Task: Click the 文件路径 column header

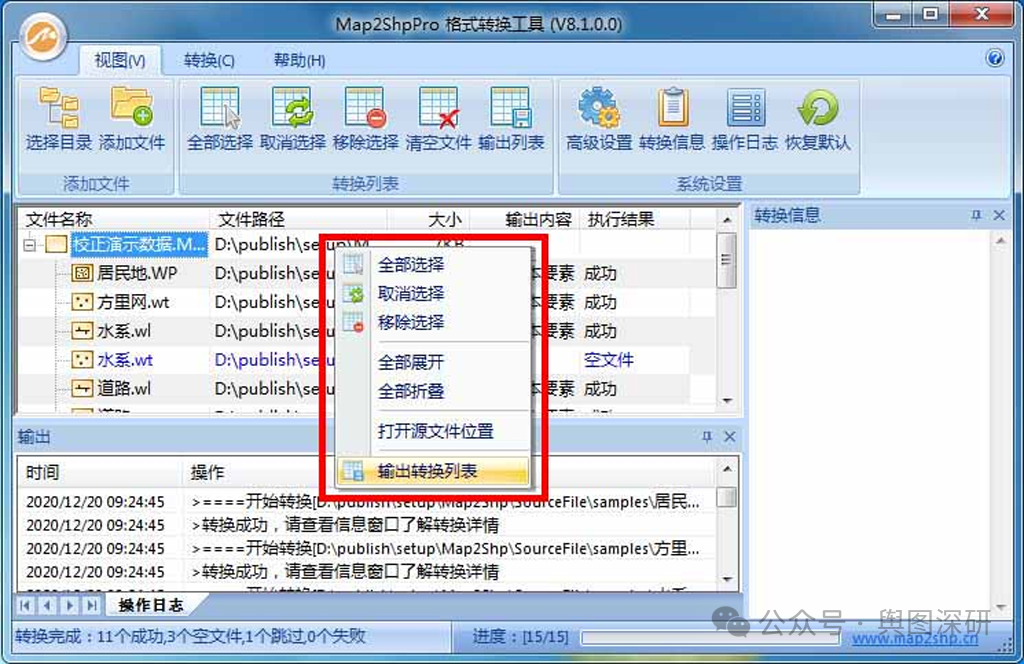Action: tap(298, 219)
